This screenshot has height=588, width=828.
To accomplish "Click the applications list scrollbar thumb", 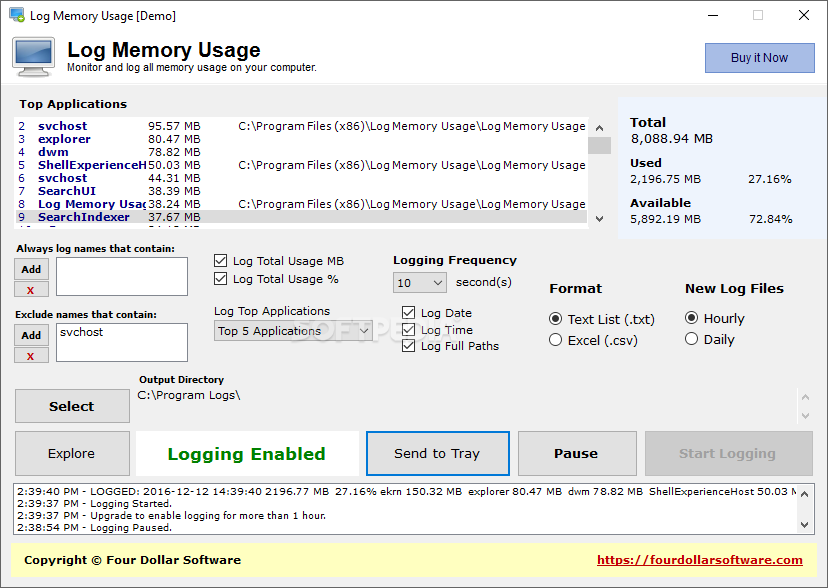I will click(599, 145).
